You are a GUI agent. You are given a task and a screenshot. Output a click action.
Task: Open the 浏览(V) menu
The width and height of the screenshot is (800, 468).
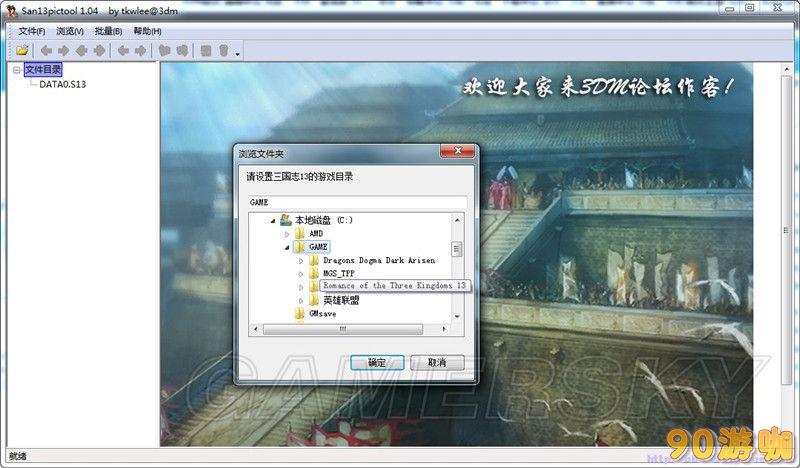point(70,31)
